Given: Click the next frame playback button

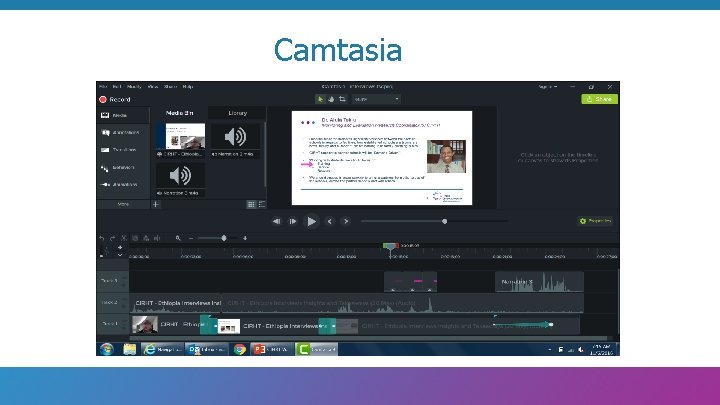Looking at the screenshot, I should 292,221.
